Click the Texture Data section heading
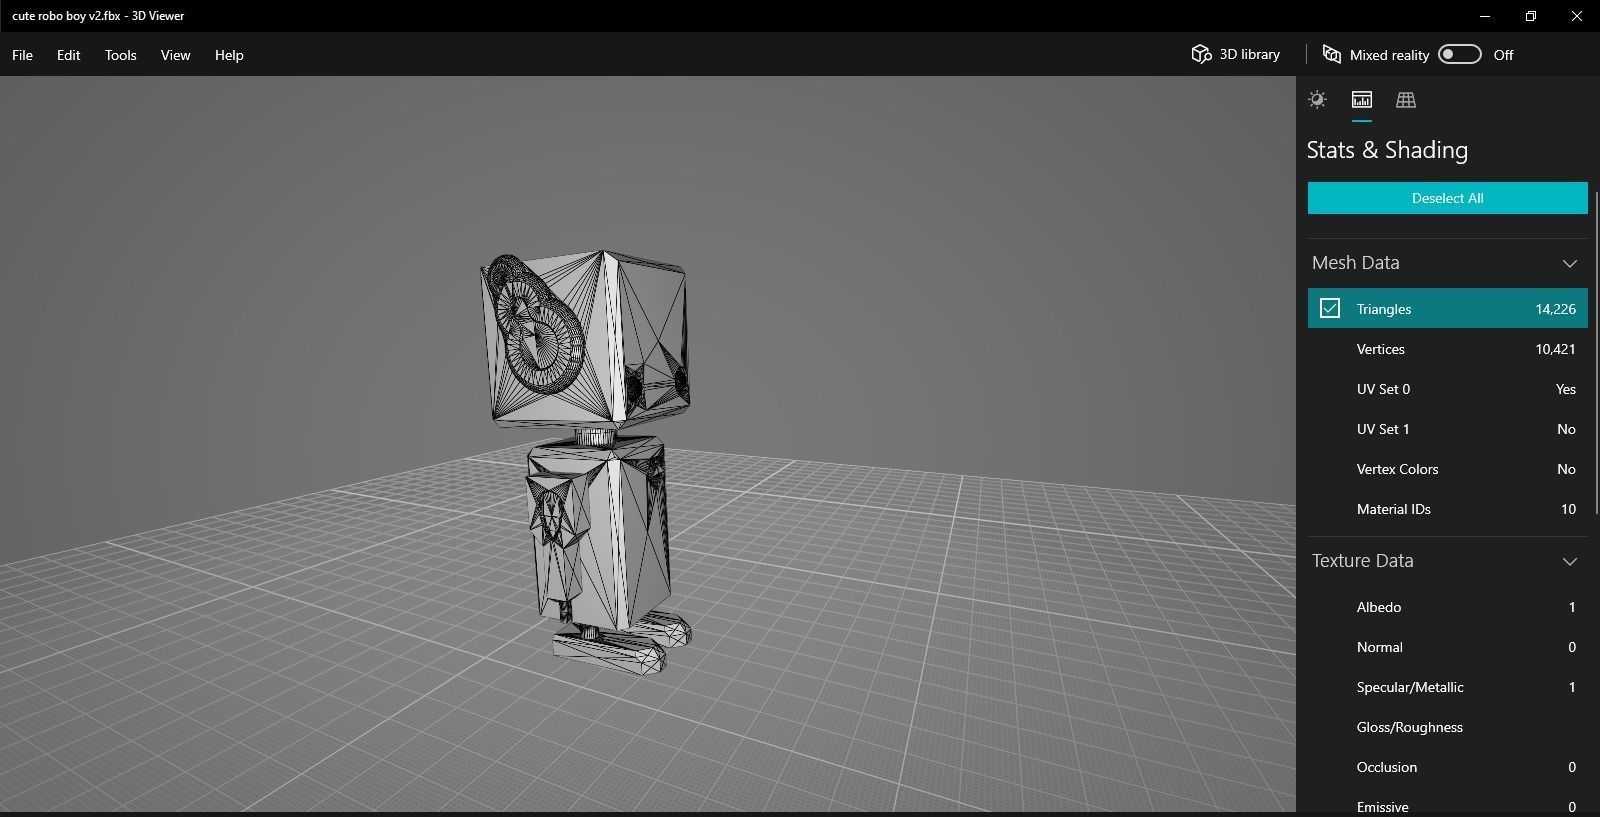 (x=1362, y=561)
